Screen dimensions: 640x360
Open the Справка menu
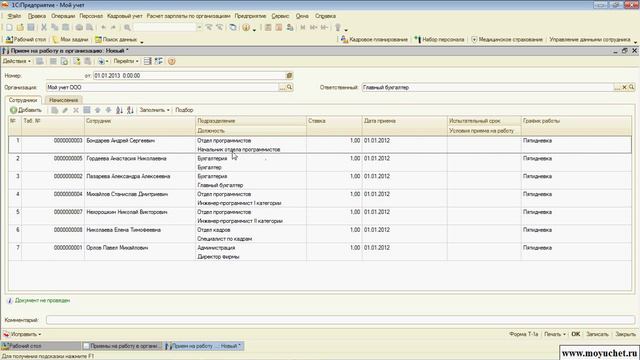[x=325, y=16]
